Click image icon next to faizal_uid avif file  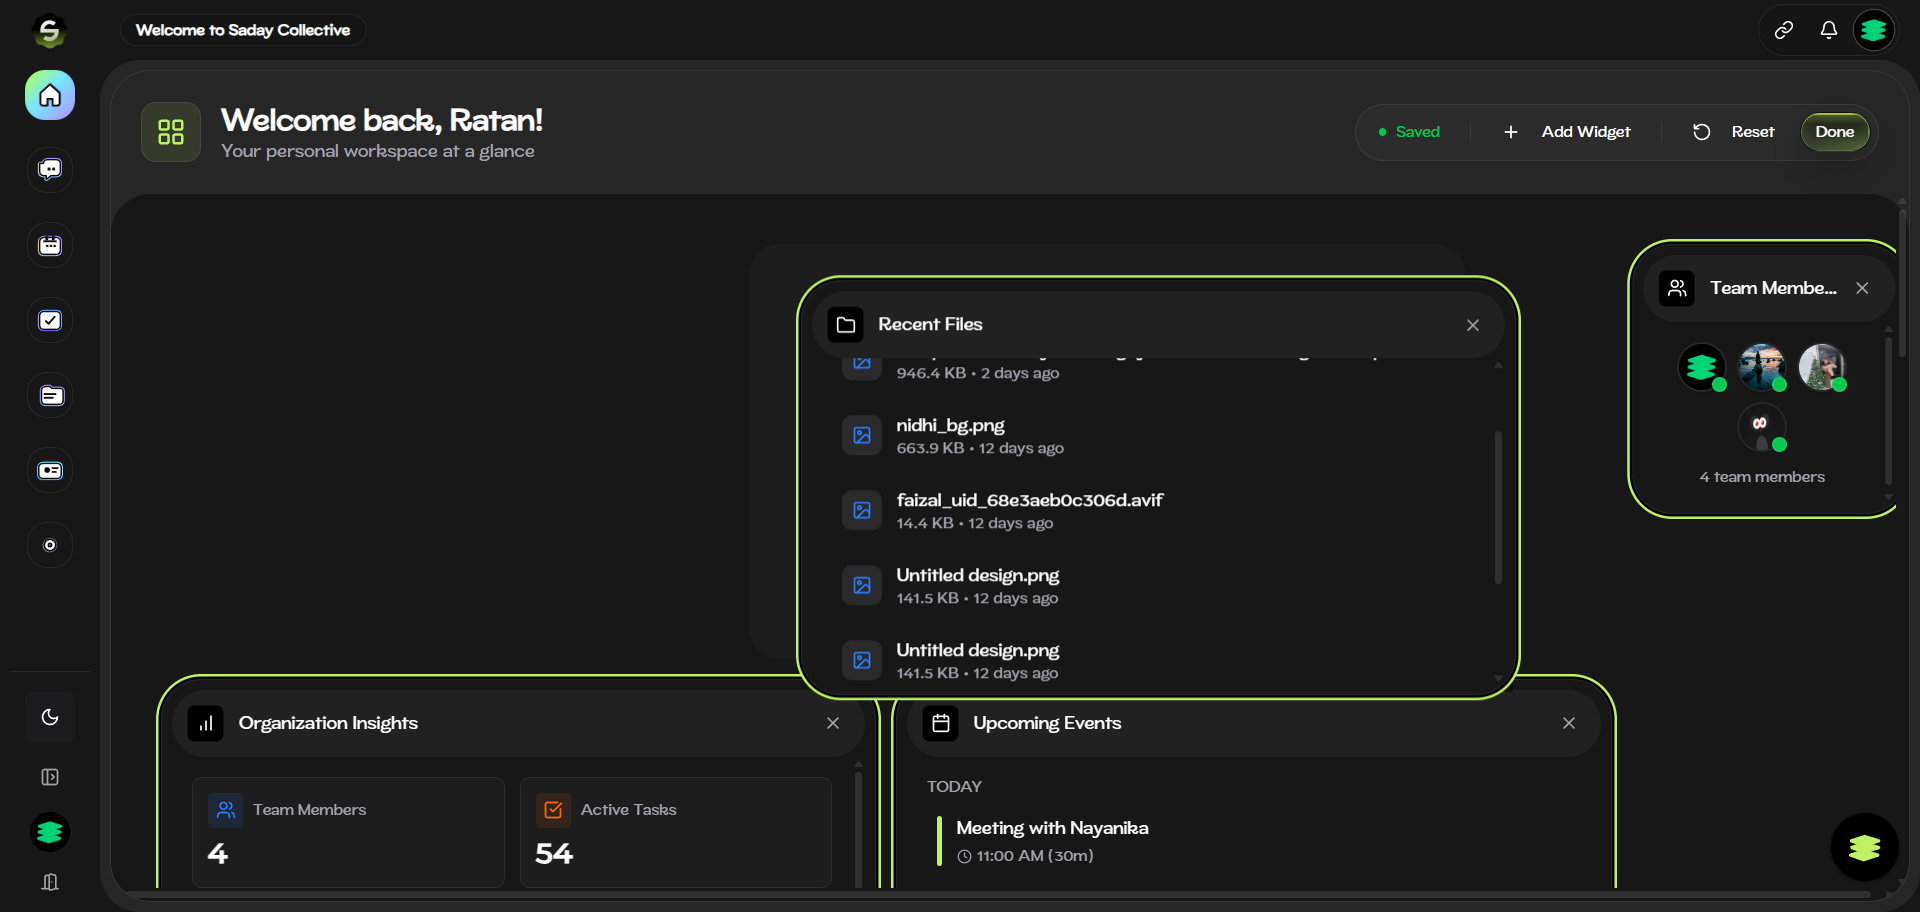point(862,511)
